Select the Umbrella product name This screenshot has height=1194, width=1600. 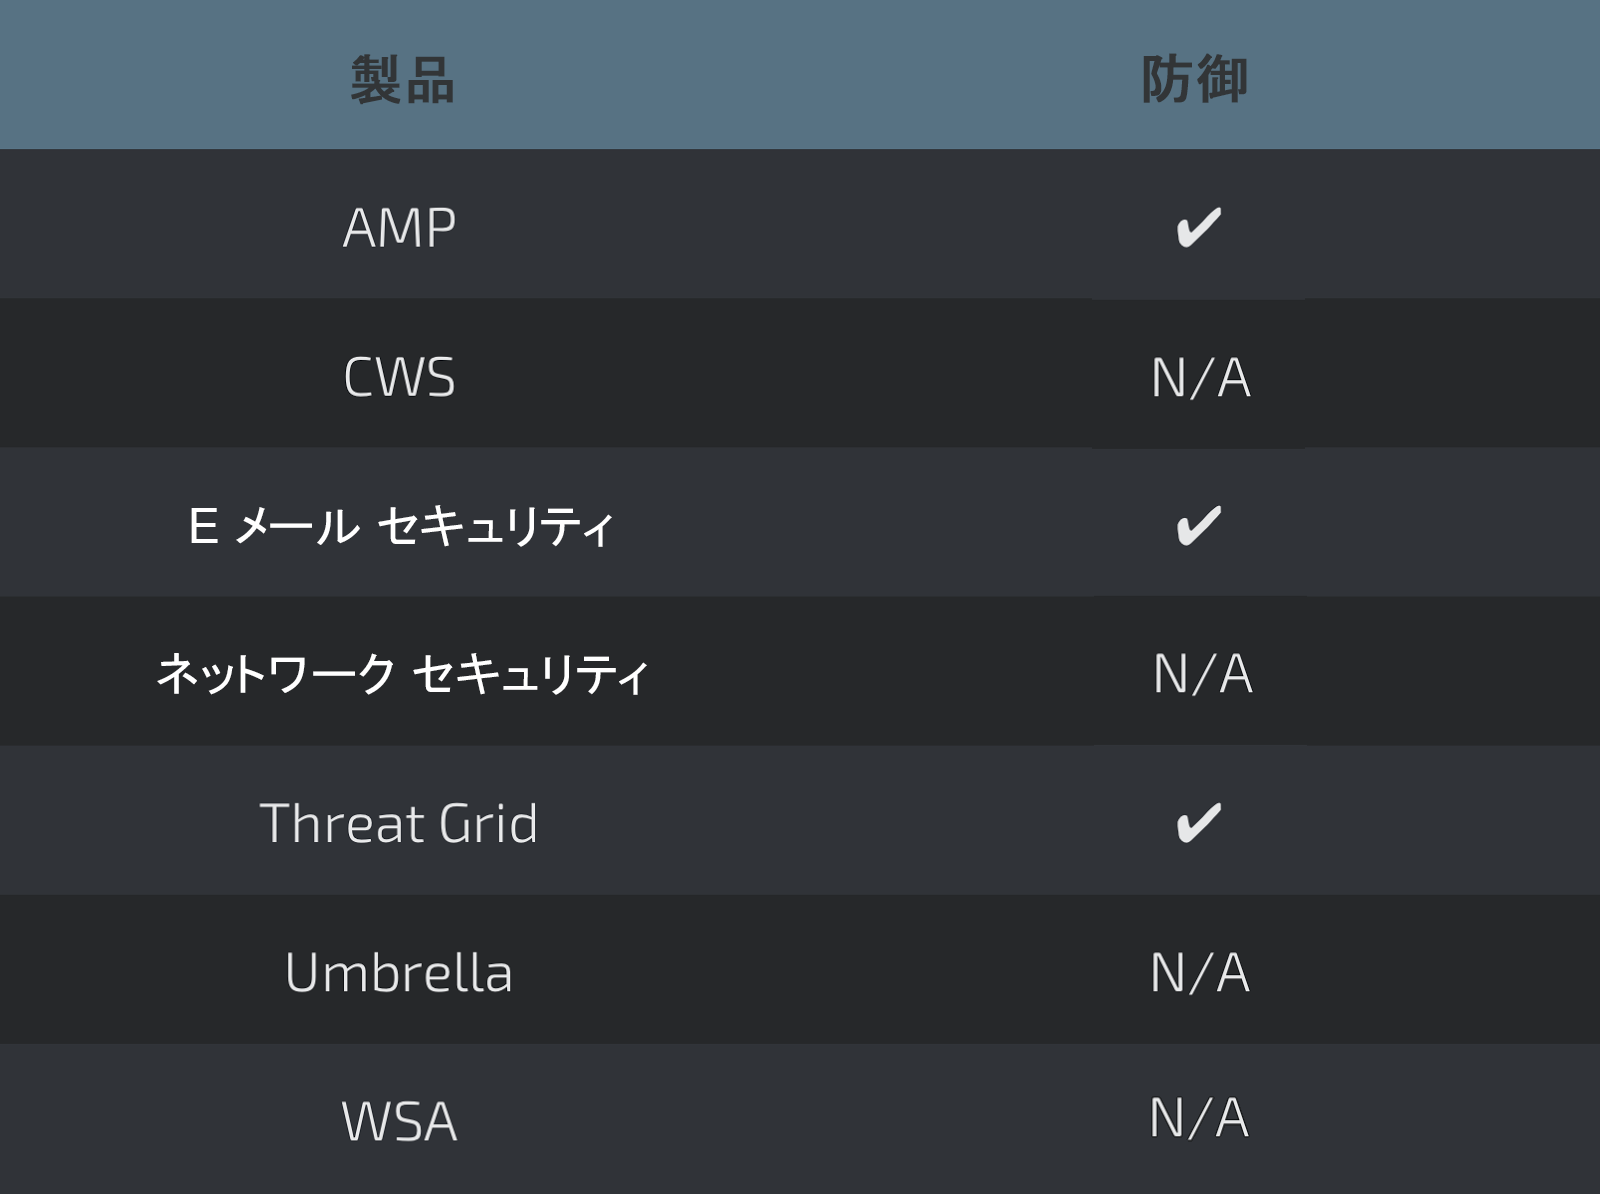pyautogui.click(x=399, y=972)
